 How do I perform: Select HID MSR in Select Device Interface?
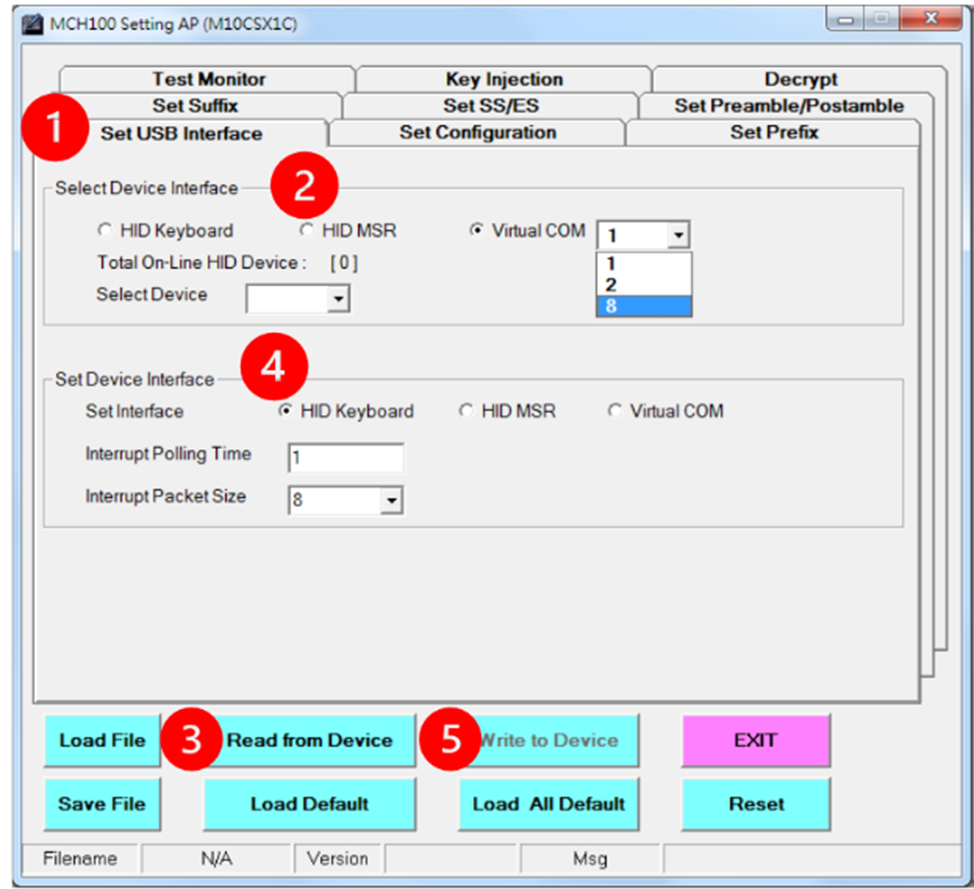[x=306, y=230]
